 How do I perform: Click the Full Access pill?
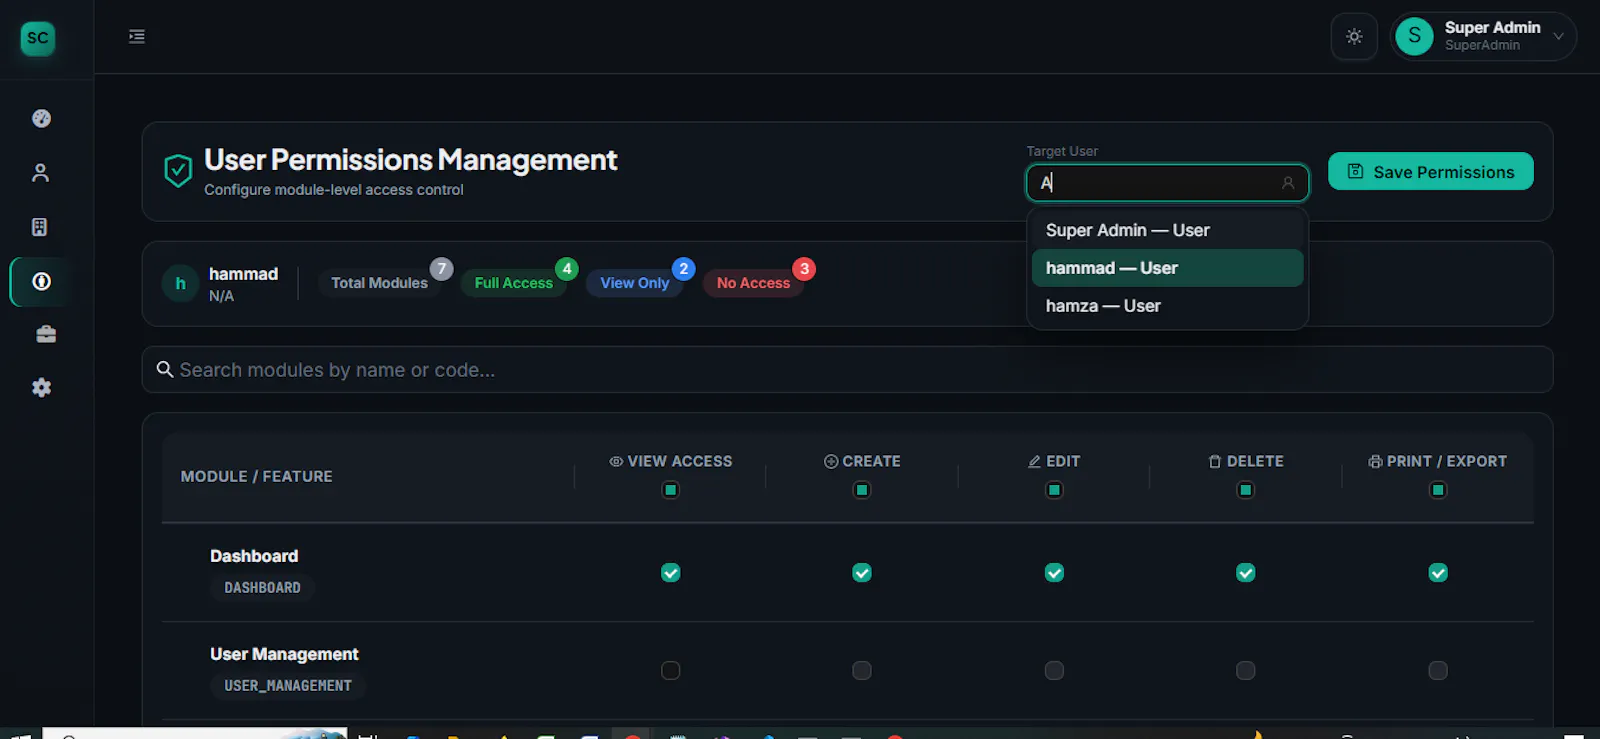click(x=513, y=283)
